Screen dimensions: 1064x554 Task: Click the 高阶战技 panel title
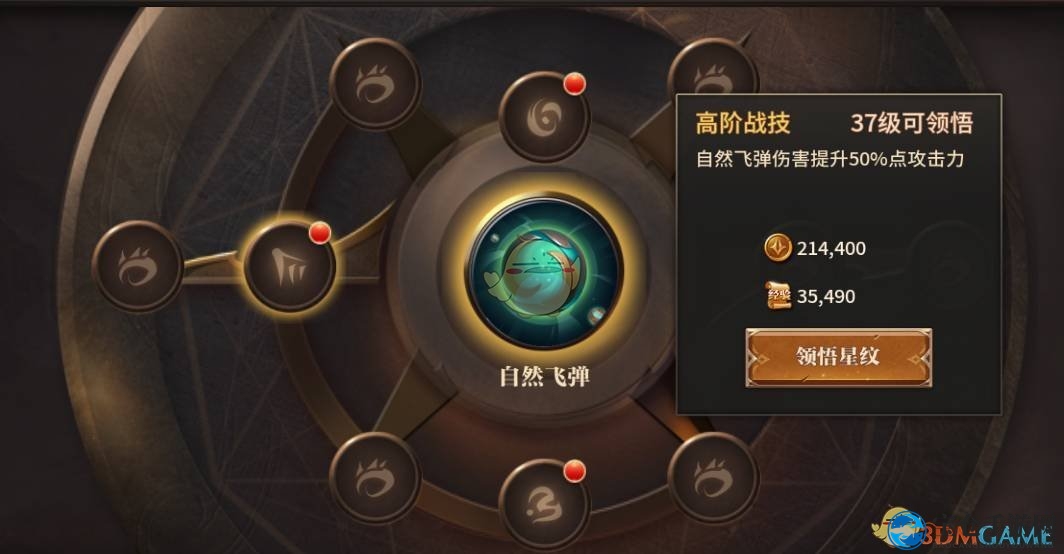tap(743, 123)
